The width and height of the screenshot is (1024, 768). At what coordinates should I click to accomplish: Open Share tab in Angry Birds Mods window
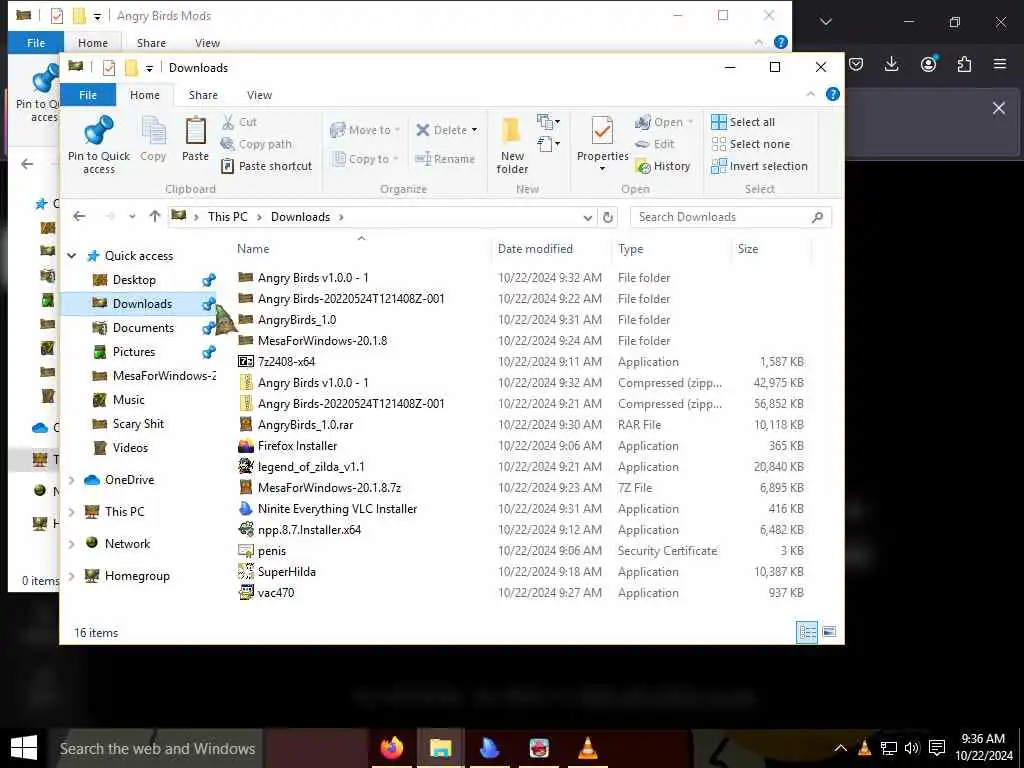[x=151, y=43]
